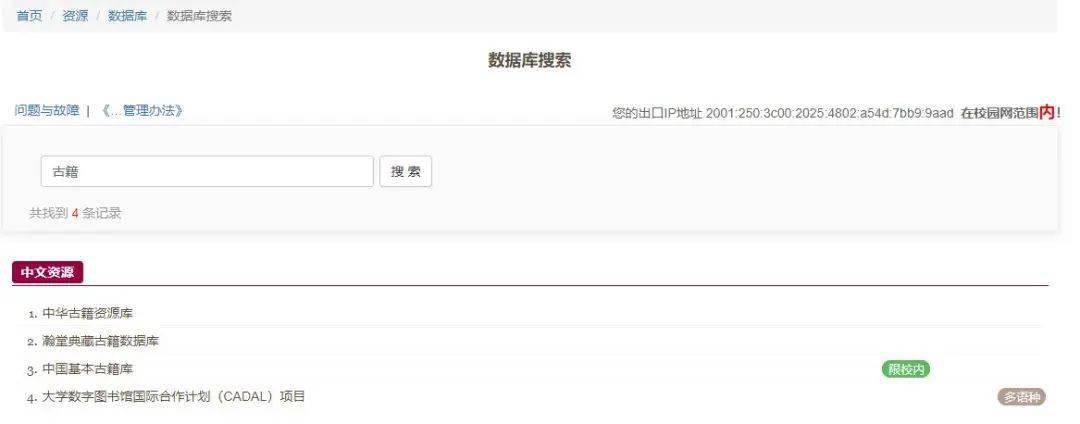Click the 在校园网范围内 status text
The height and width of the screenshot is (424, 1080).
1008,112
